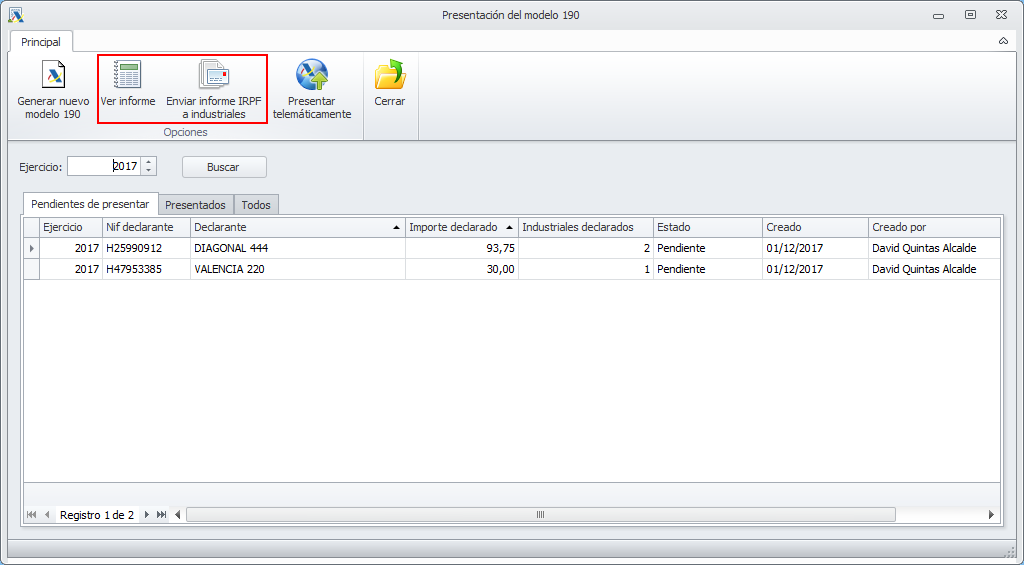Viewport: 1024px width, 565px height.
Task: Sort by Creado column header
Action: 815,227
